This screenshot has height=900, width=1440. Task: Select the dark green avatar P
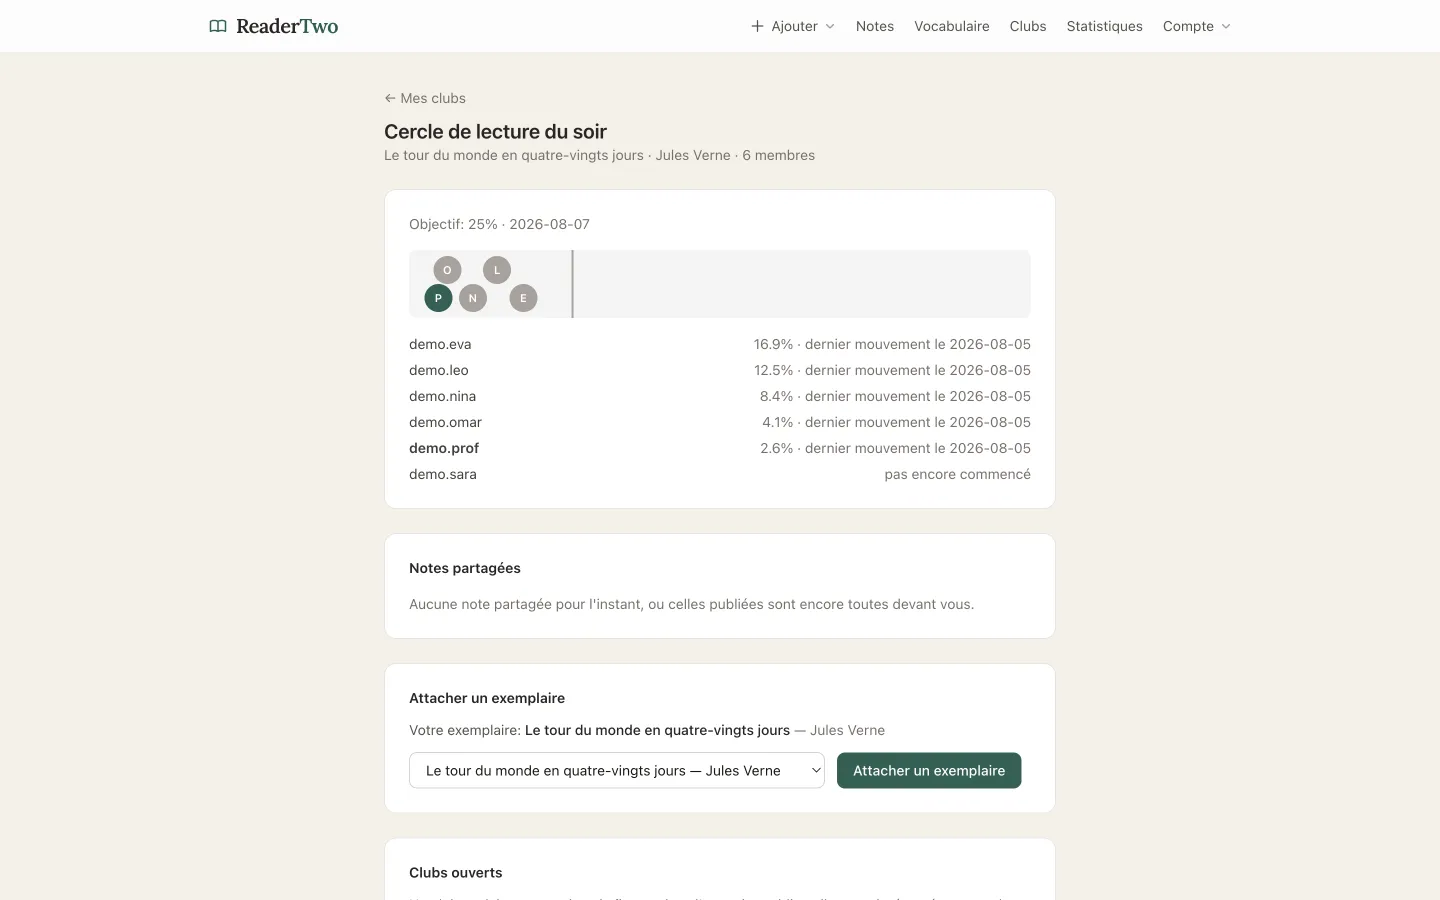(x=438, y=298)
